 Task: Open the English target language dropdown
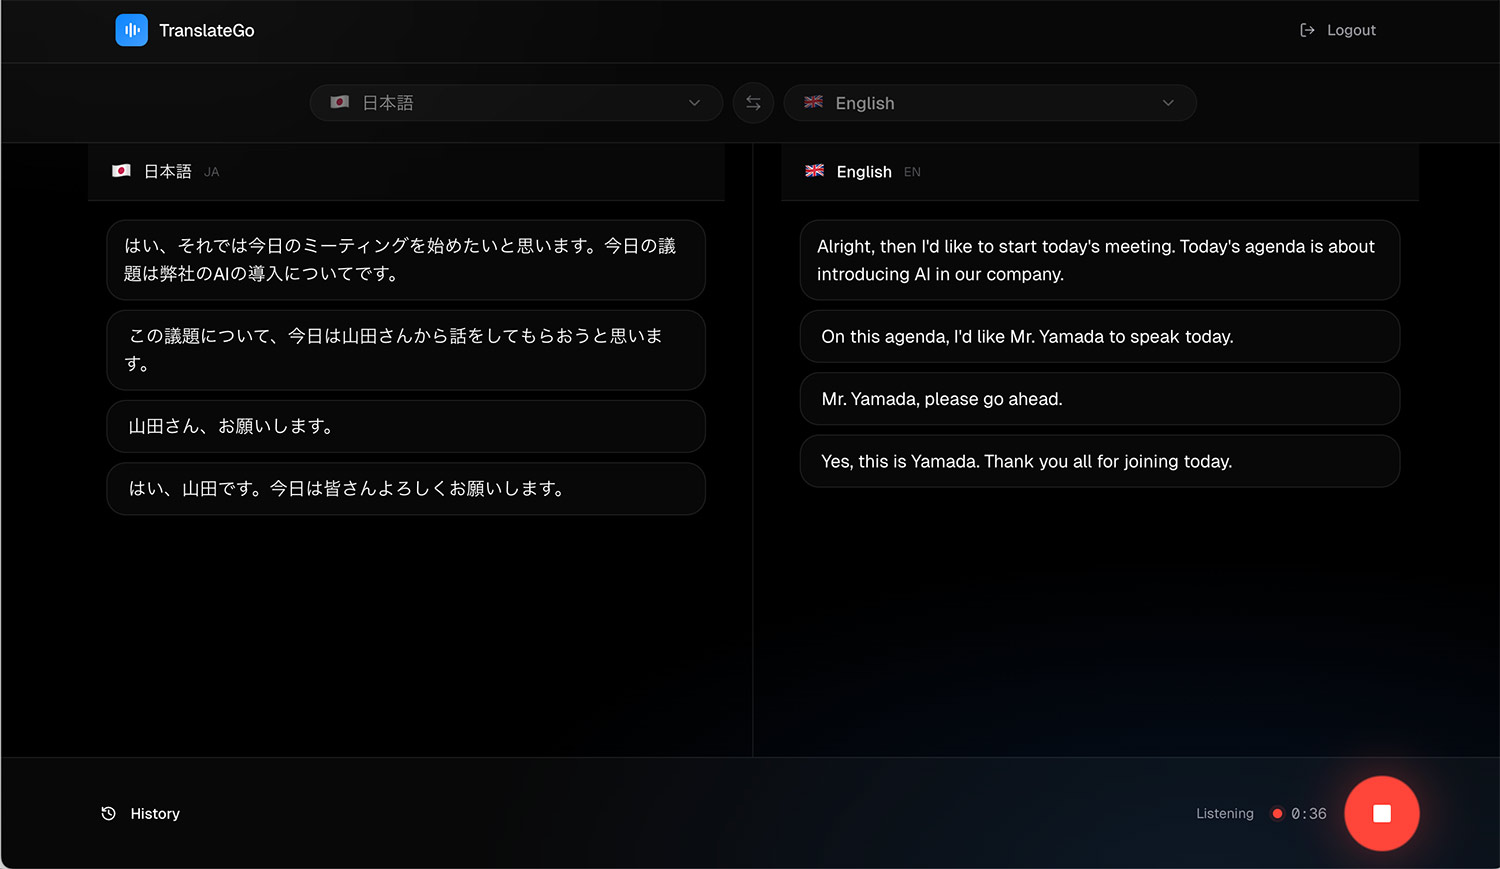click(990, 103)
